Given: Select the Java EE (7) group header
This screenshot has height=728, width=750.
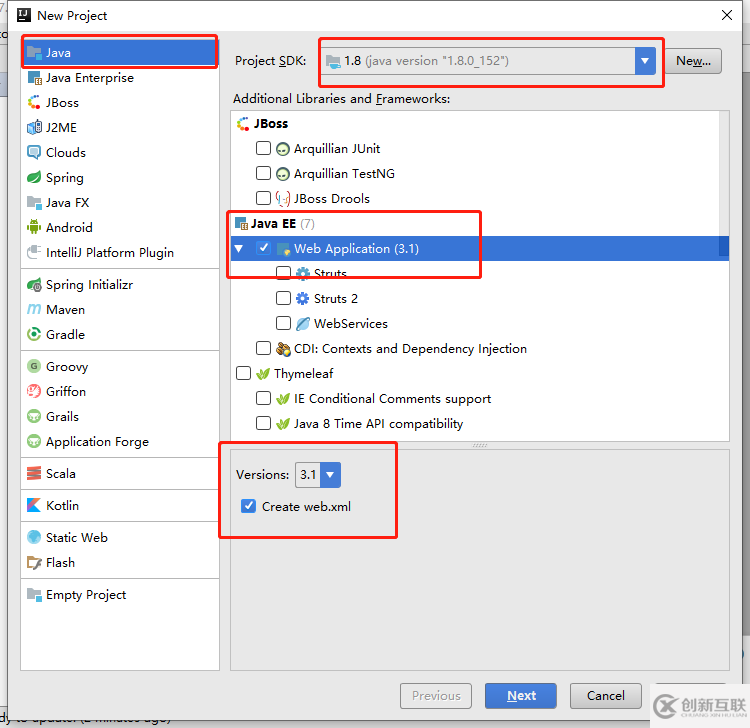Looking at the screenshot, I should [x=274, y=223].
